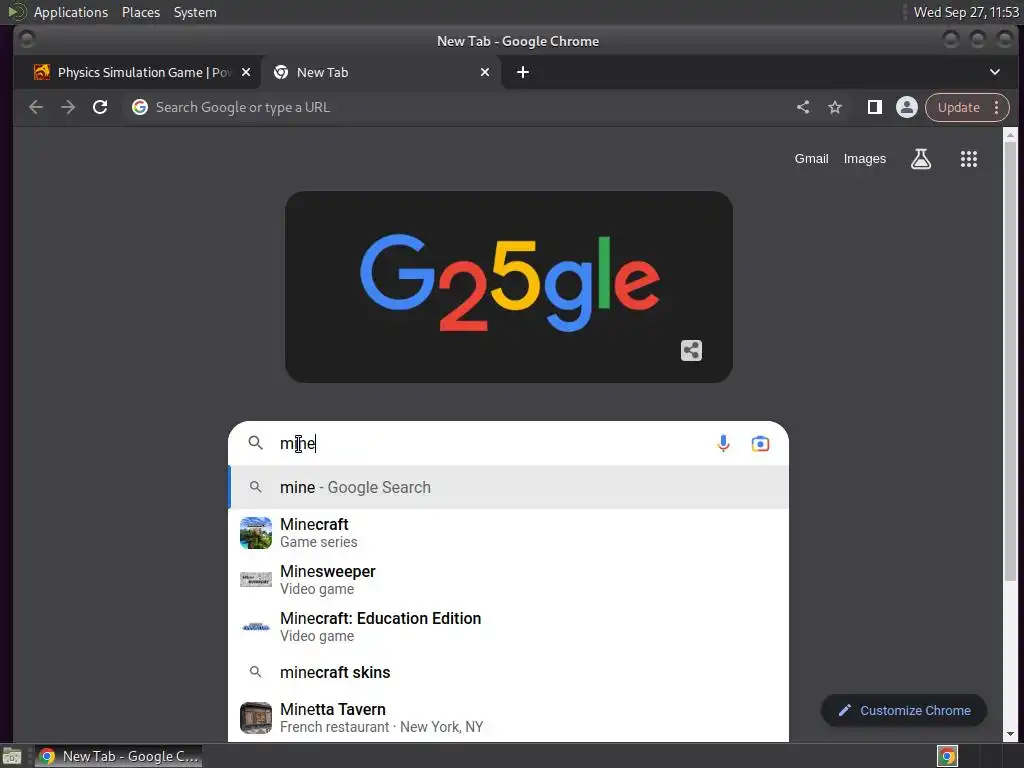Expand the tab search chevron
The image size is (1024, 768).
(995, 72)
